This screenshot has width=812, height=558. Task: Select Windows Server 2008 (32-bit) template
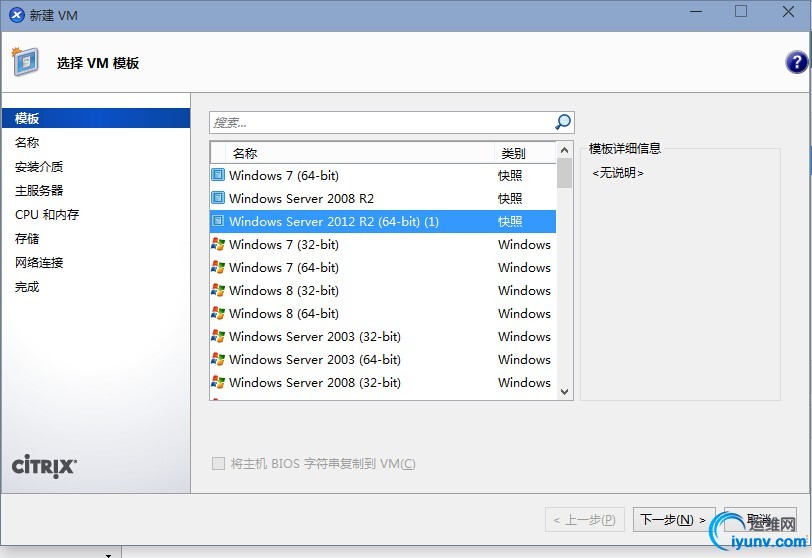tap(315, 383)
